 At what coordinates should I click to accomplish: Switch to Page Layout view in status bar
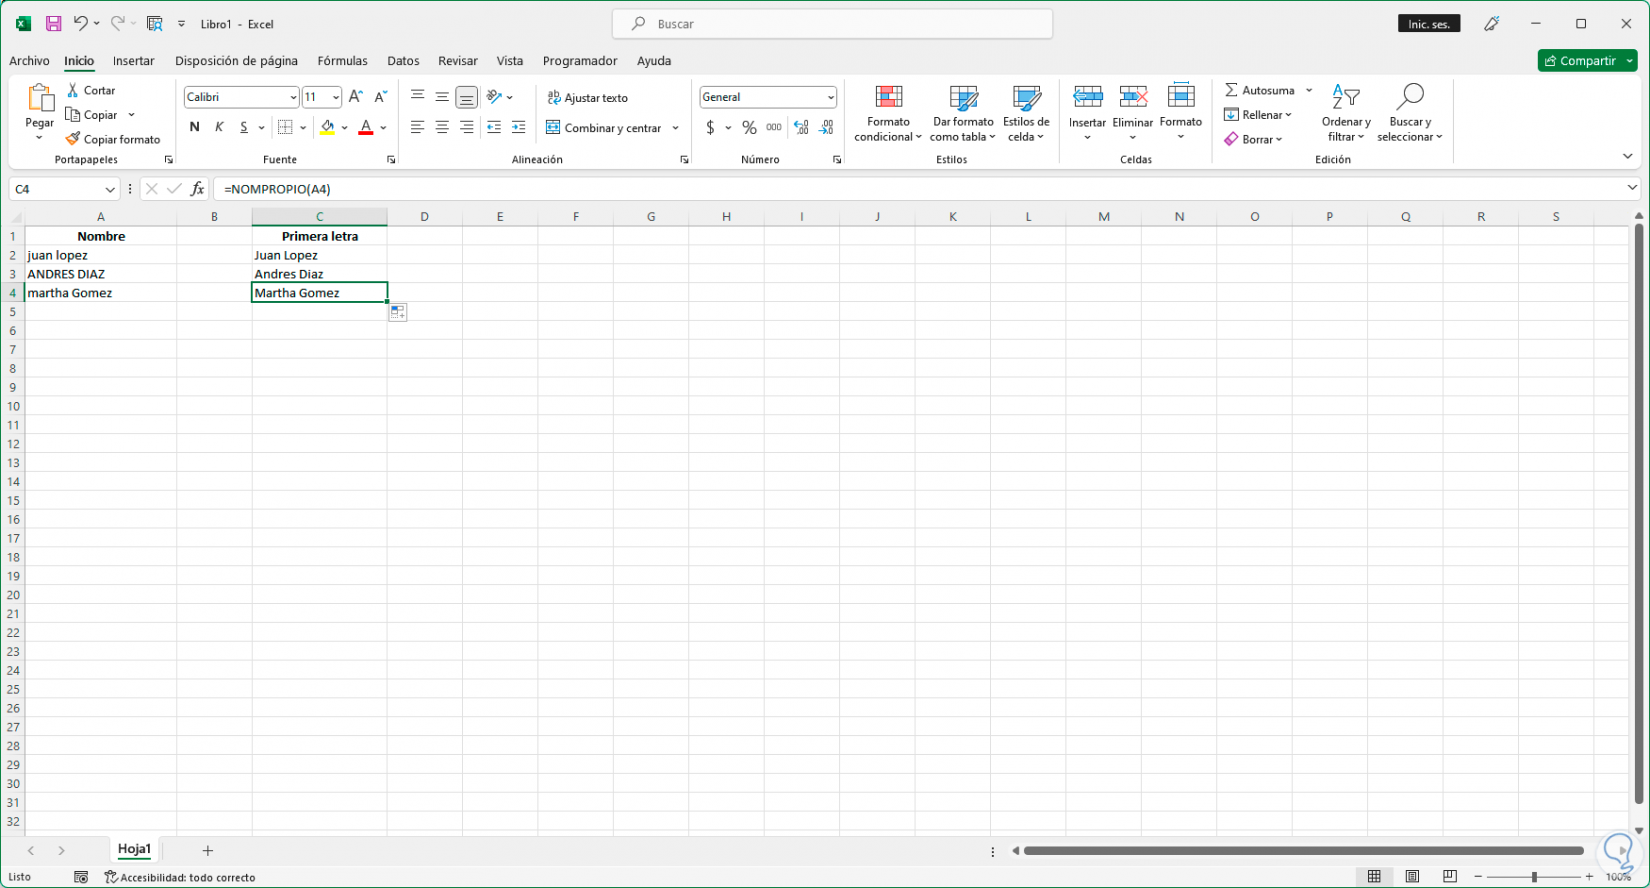click(x=1412, y=877)
